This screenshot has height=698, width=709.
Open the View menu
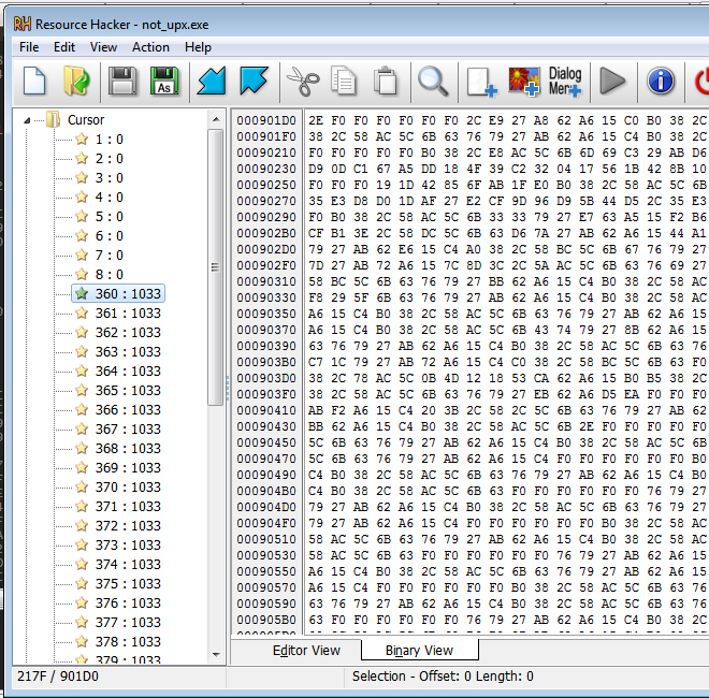[x=104, y=47]
